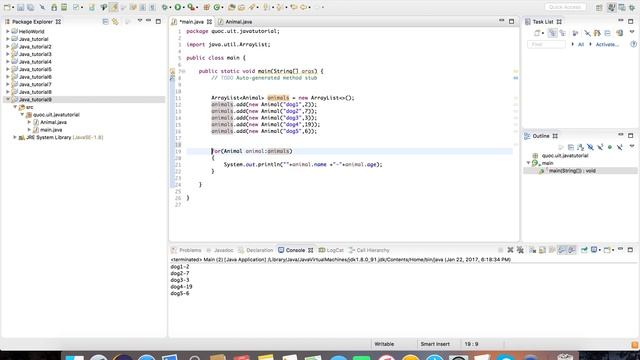Open the Open Console dropdown
Image resolution: width=640 pixels, height=360 pixels.
pyautogui.click(x=613, y=250)
